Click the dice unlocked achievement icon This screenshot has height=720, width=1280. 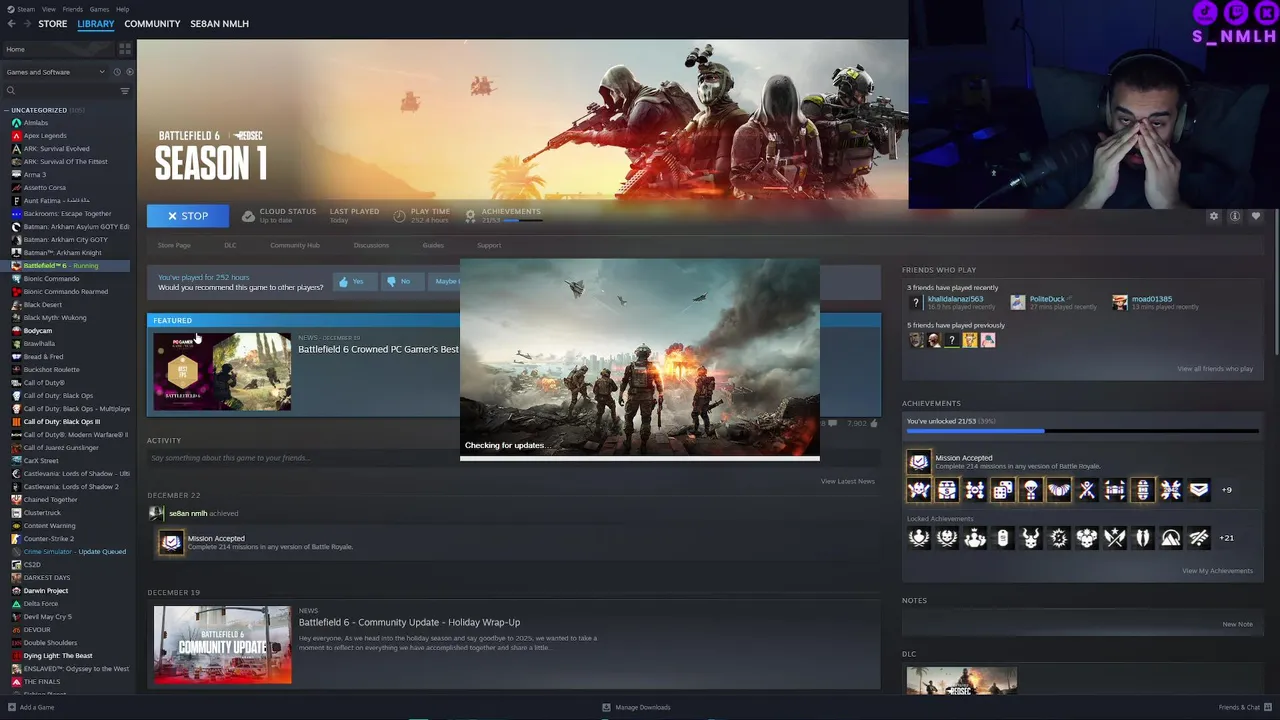tap(1003, 490)
